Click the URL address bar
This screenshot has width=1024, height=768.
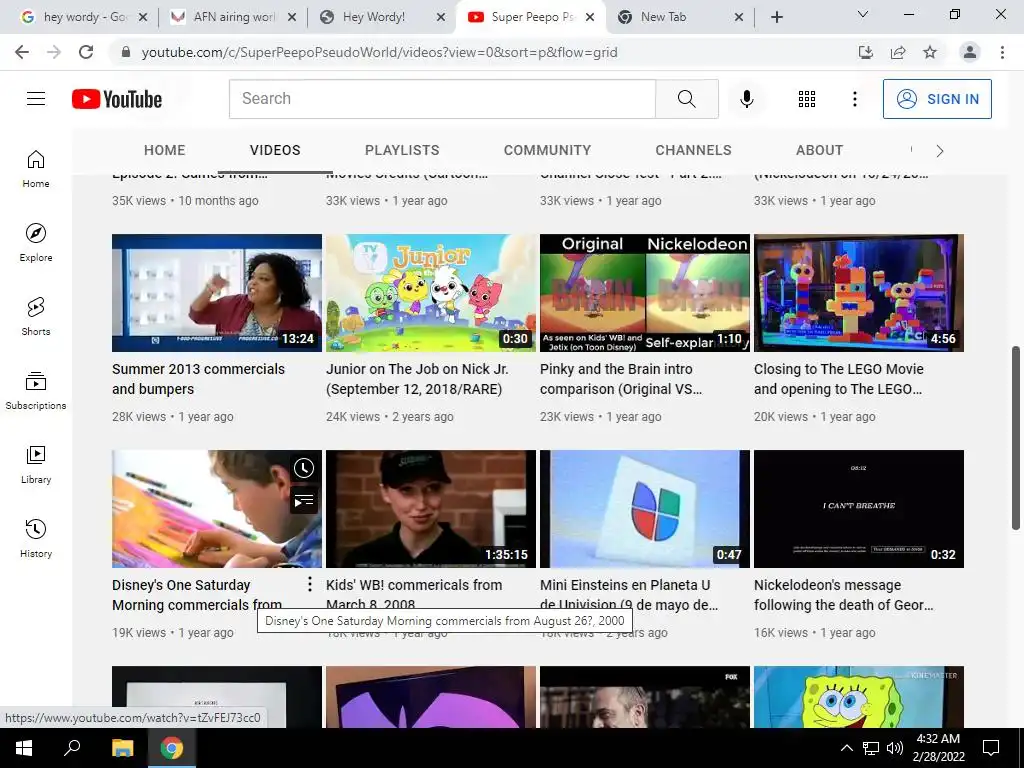click(x=483, y=52)
